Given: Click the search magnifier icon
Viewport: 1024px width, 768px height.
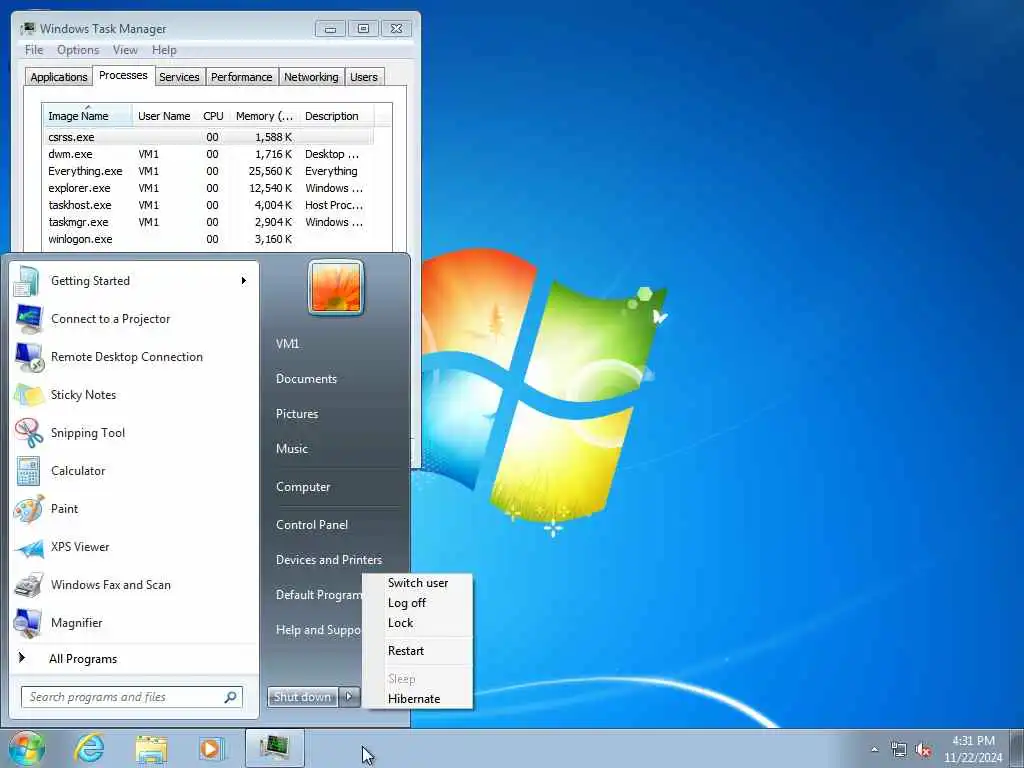Looking at the screenshot, I should coord(231,697).
